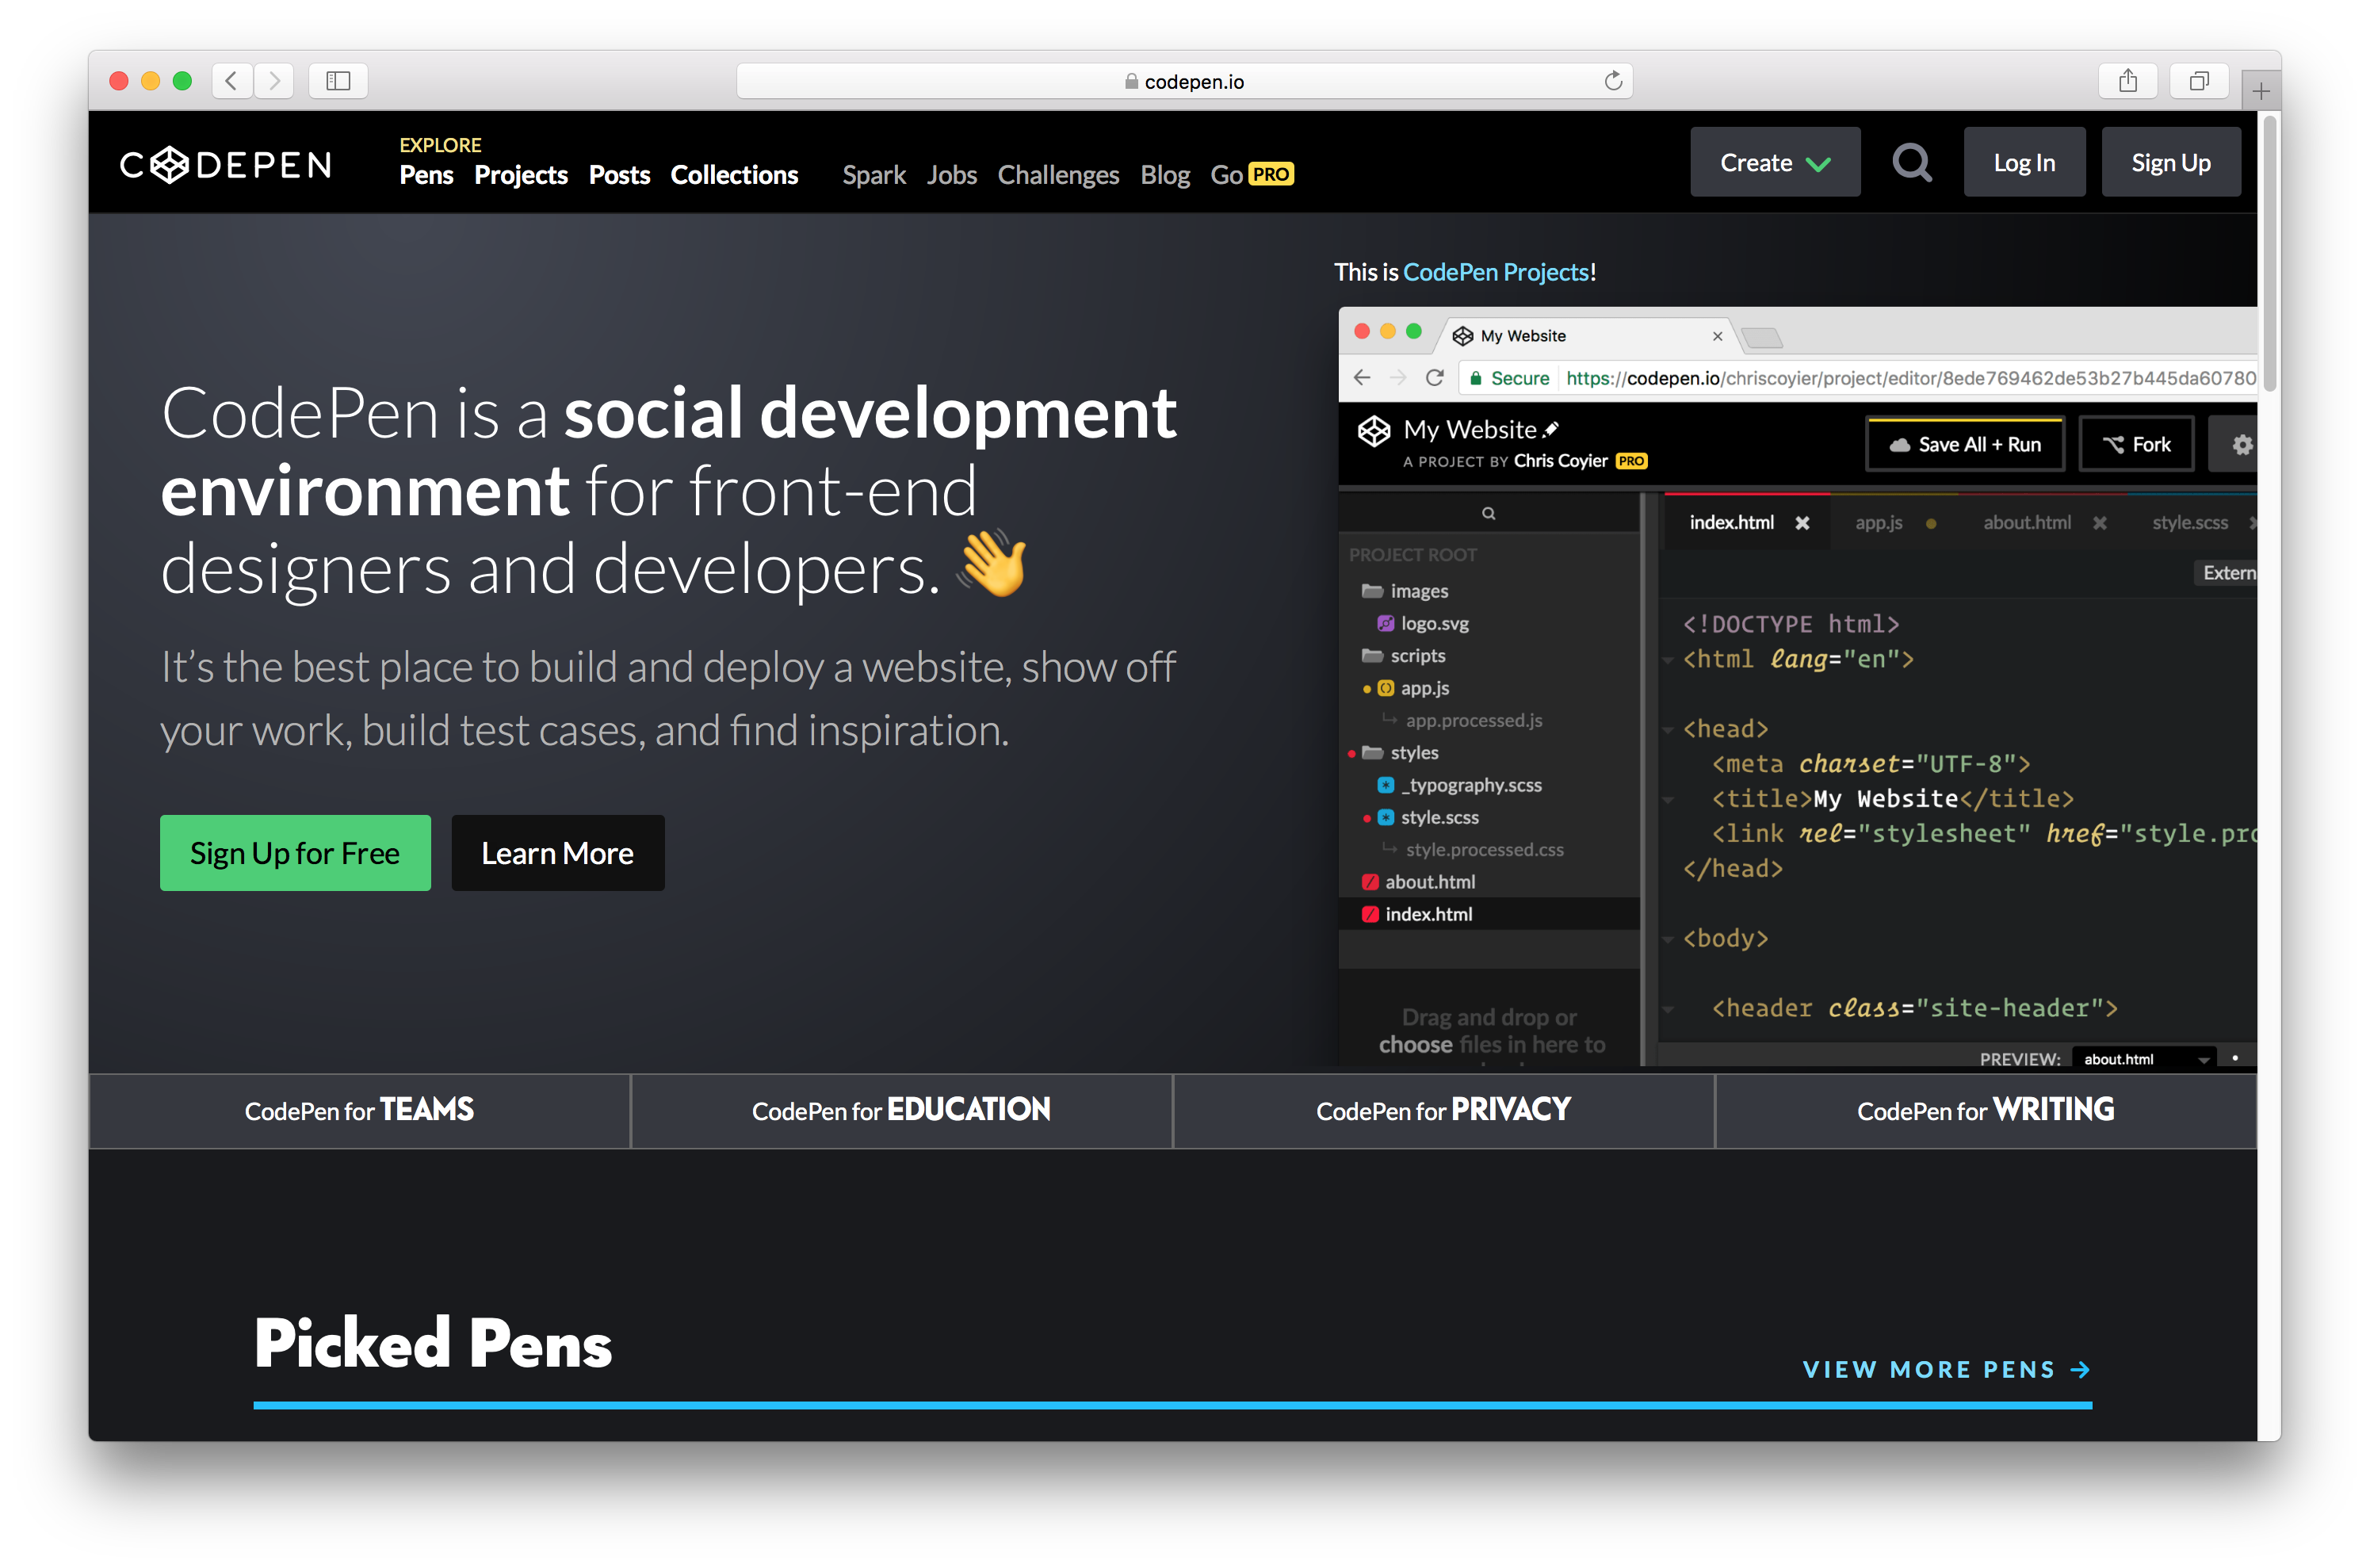Open CodePen for PRIVACY
The height and width of the screenshot is (1568, 2370).
click(1443, 1111)
